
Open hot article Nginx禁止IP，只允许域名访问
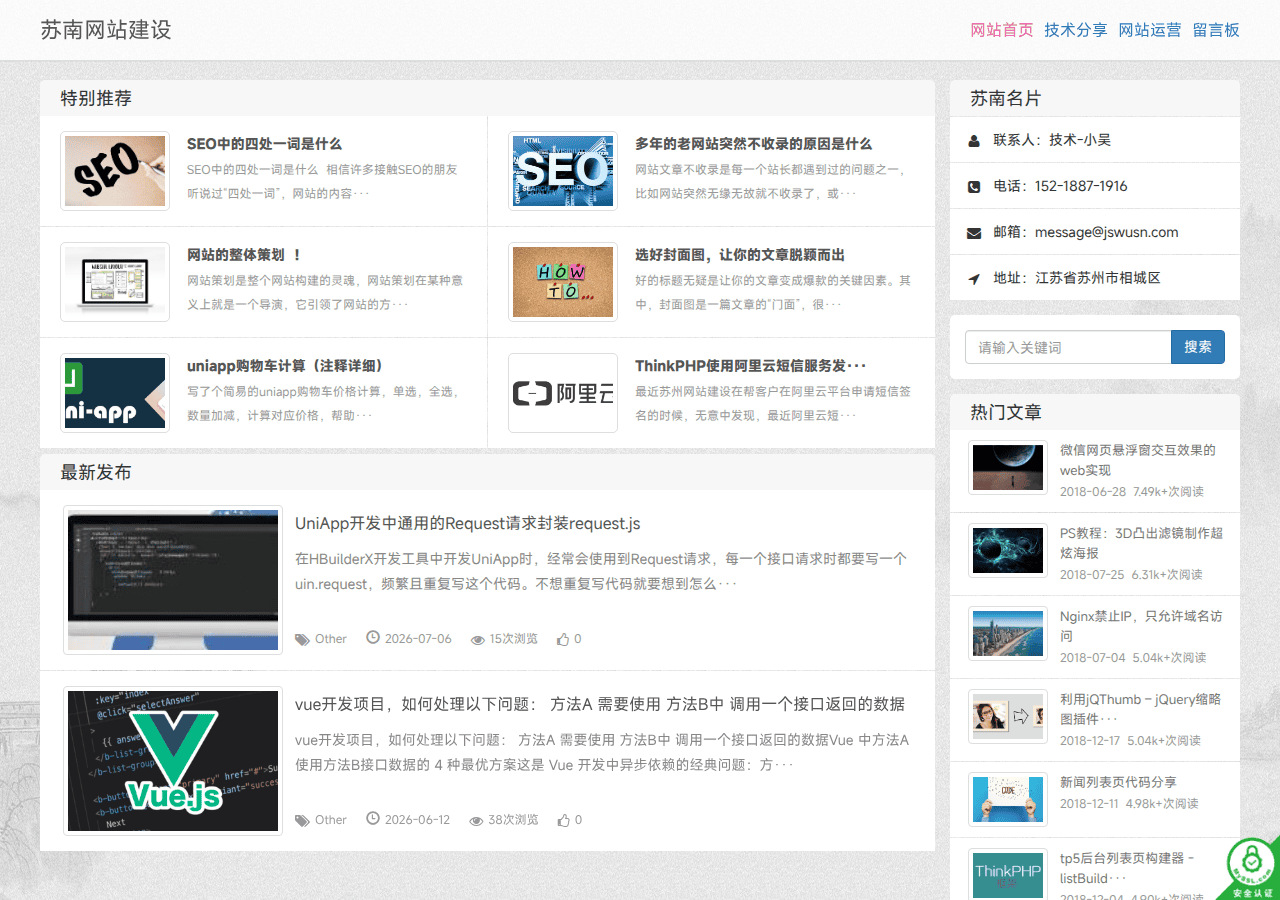[1141, 626]
